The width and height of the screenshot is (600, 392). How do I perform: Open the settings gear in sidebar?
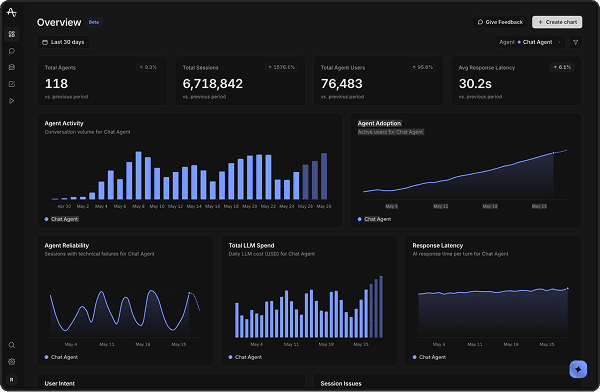click(12, 361)
